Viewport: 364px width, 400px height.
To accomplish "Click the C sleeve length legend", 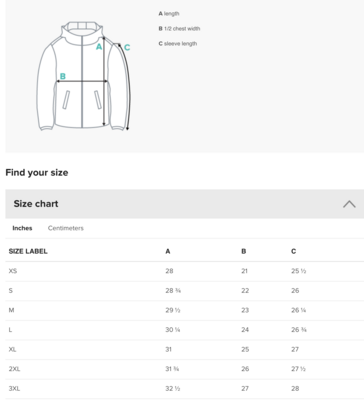I will click(178, 44).
